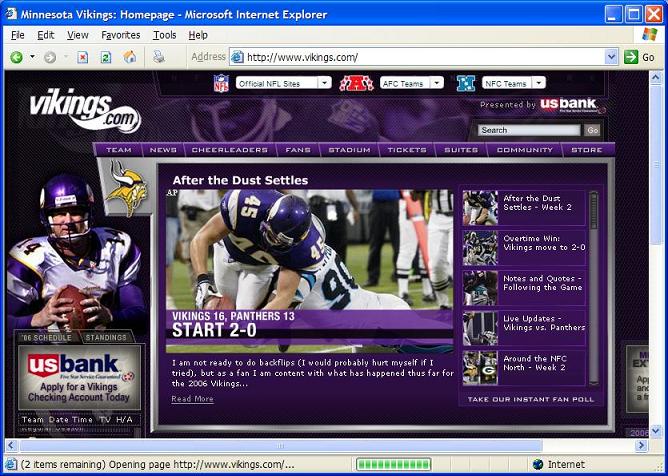Click the green page loading progress bar
This screenshot has height=476, width=668.
[x=393, y=464]
